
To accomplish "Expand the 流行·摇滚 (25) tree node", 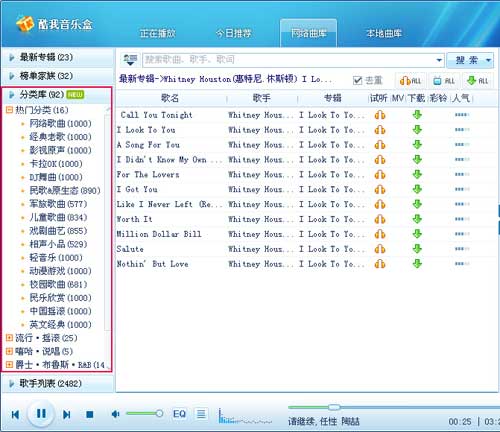I will (x=9, y=338).
